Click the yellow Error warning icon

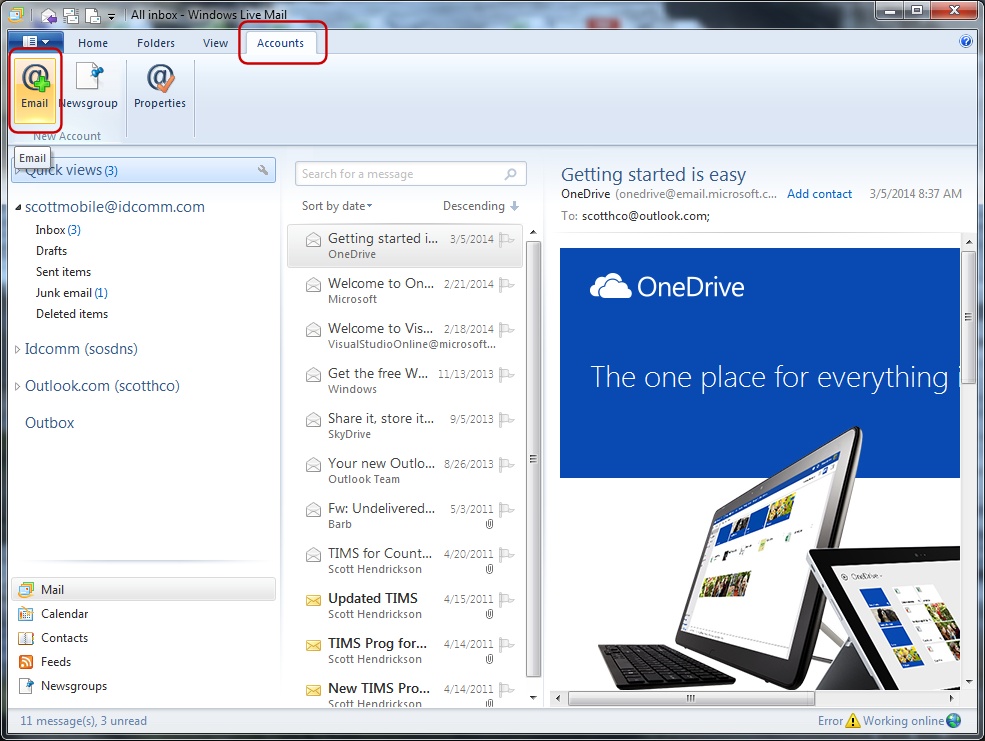pyautogui.click(x=853, y=720)
